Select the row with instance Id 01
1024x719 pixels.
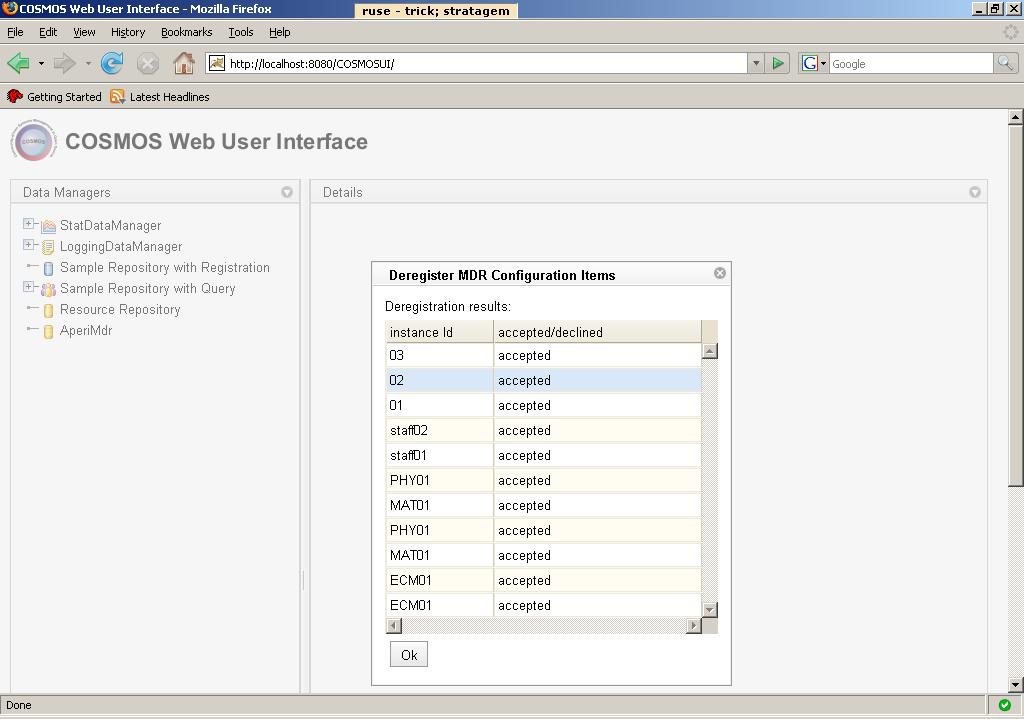[543, 405]
